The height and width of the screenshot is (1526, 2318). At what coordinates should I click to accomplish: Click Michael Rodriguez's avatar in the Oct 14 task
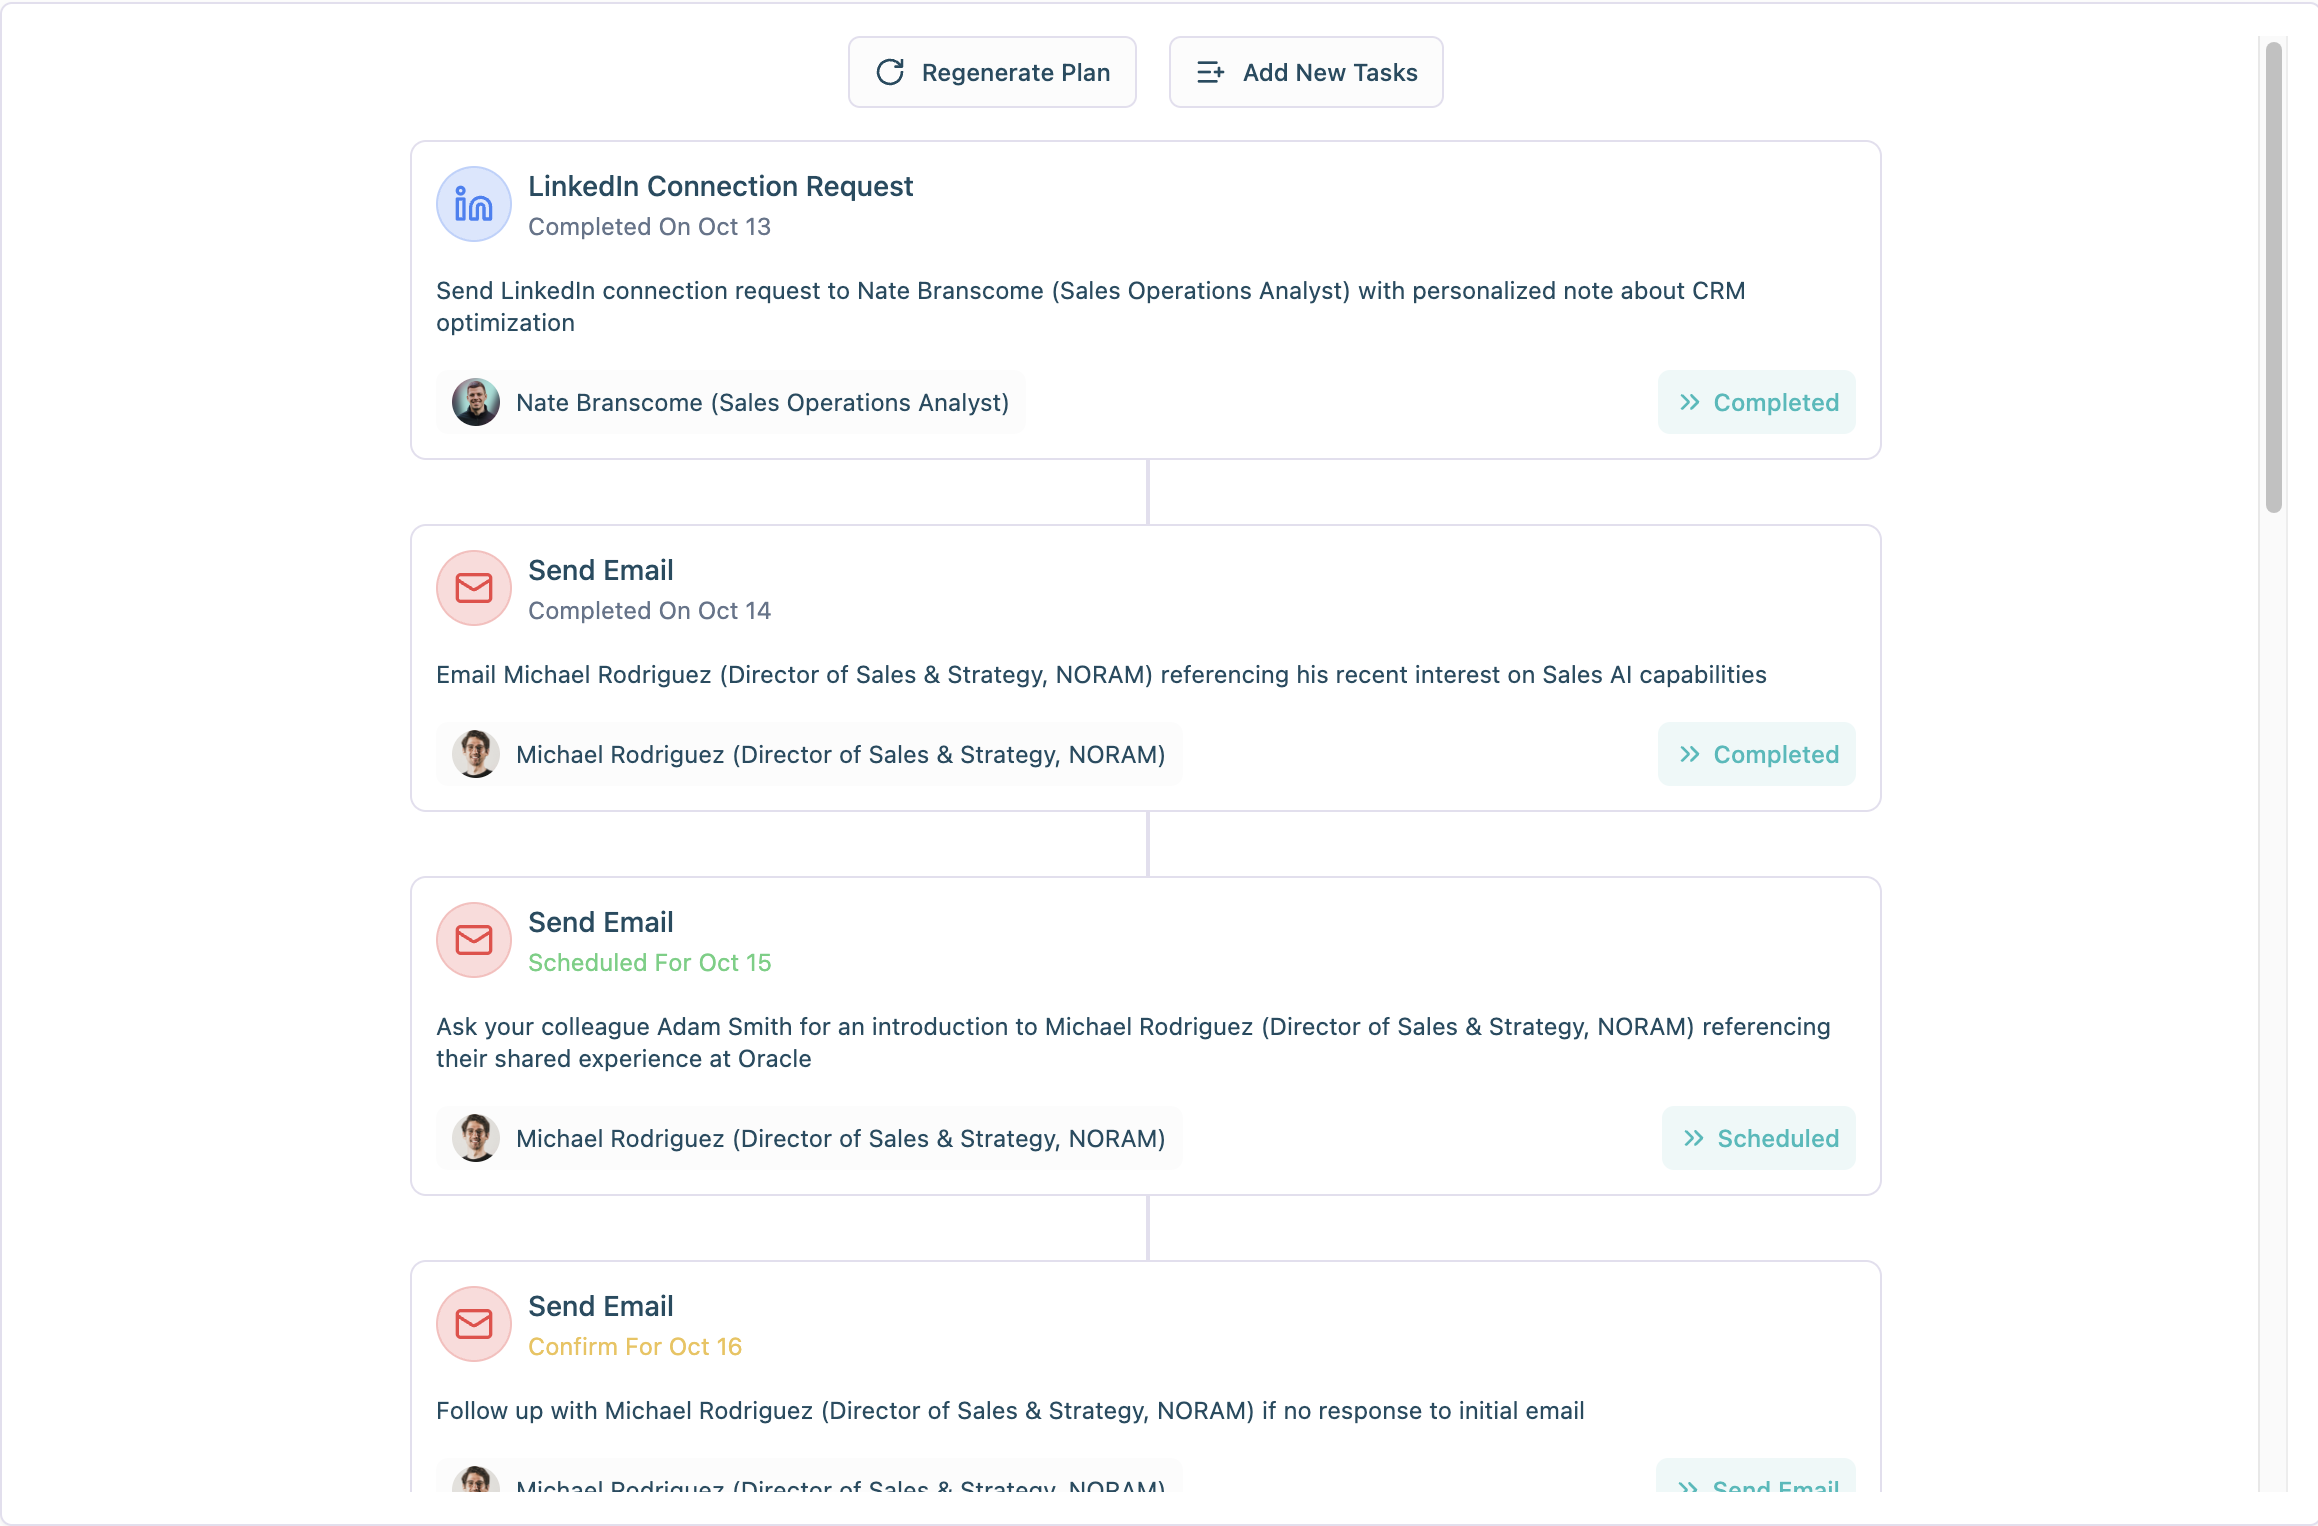point(476,754)
